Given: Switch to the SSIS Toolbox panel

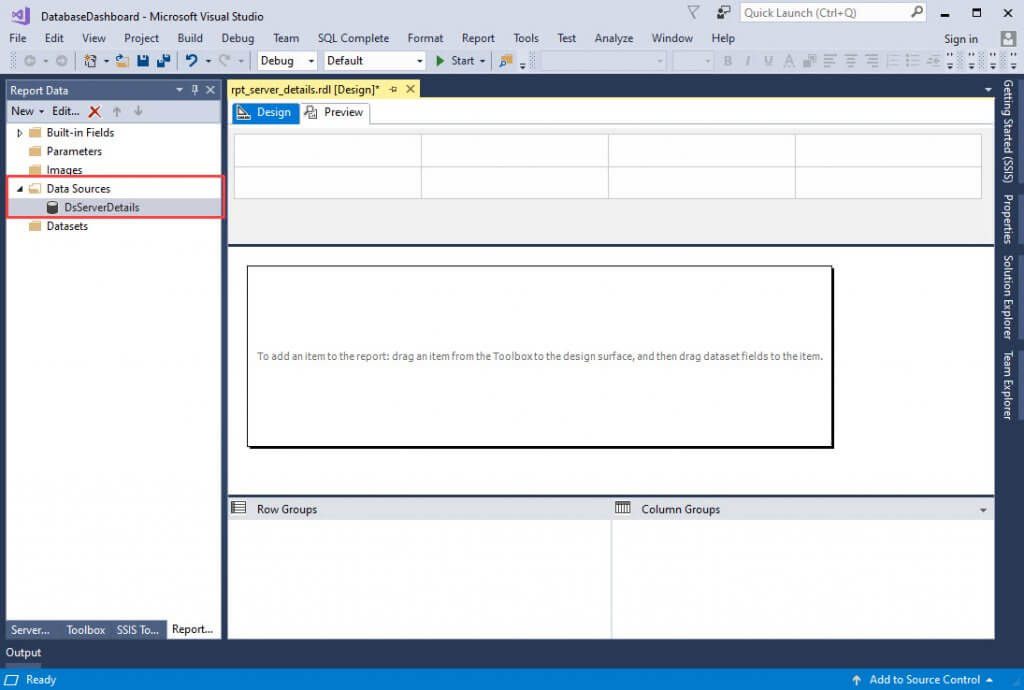Looking at the screenshot, I should pyautogui.click(x=138, y=630).
